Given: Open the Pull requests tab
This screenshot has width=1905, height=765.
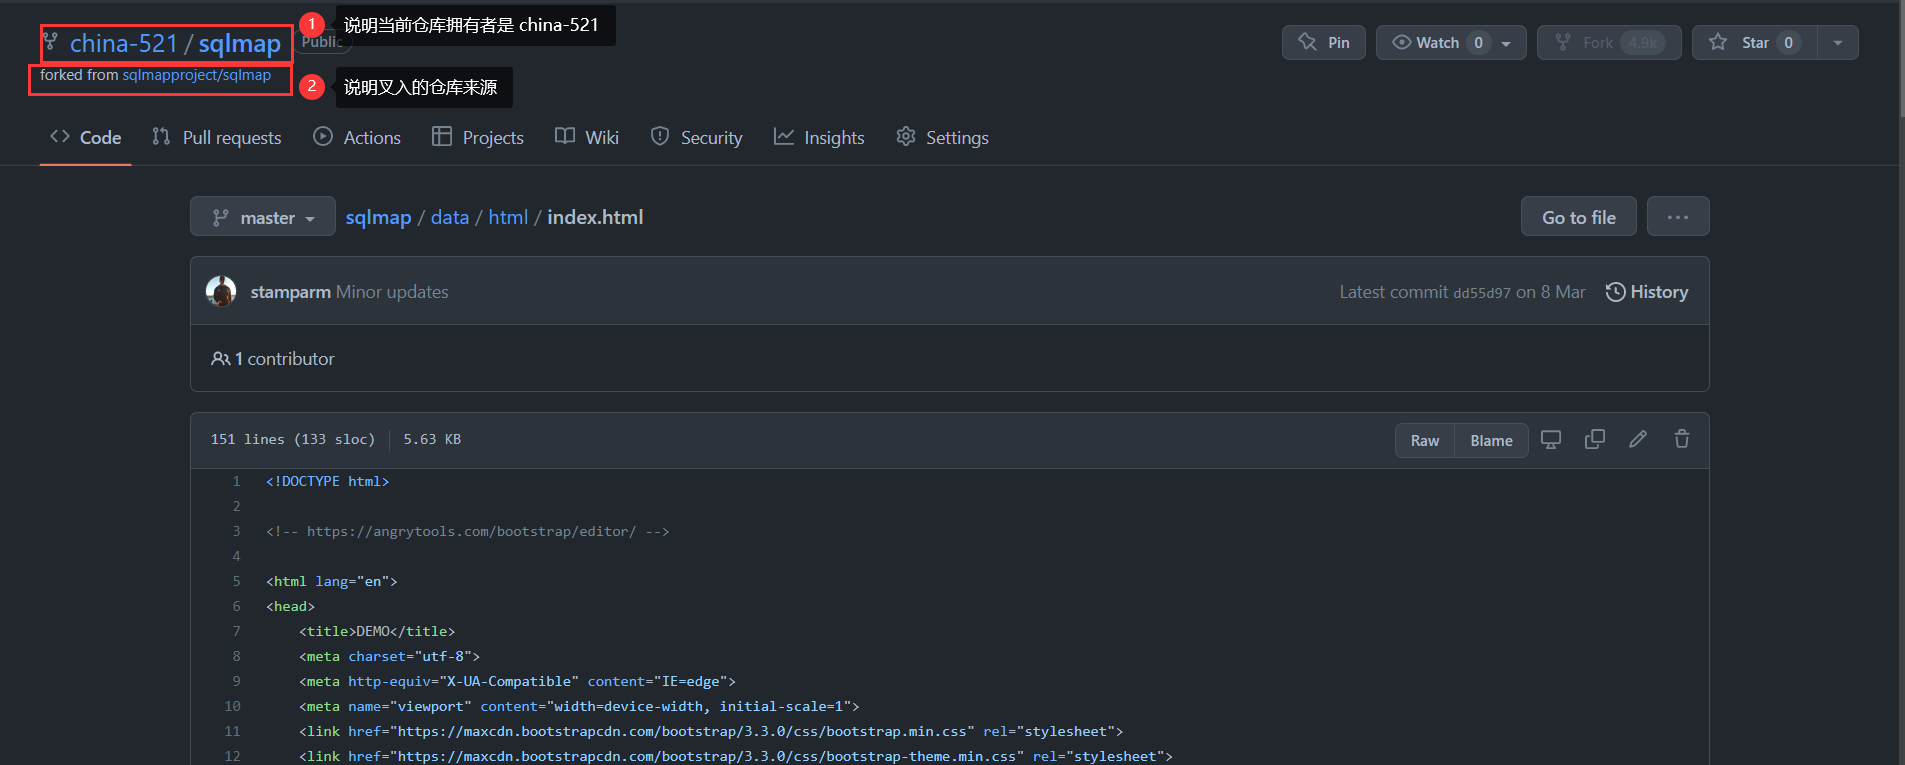Looking at the screenshot, I should (217, 138).
